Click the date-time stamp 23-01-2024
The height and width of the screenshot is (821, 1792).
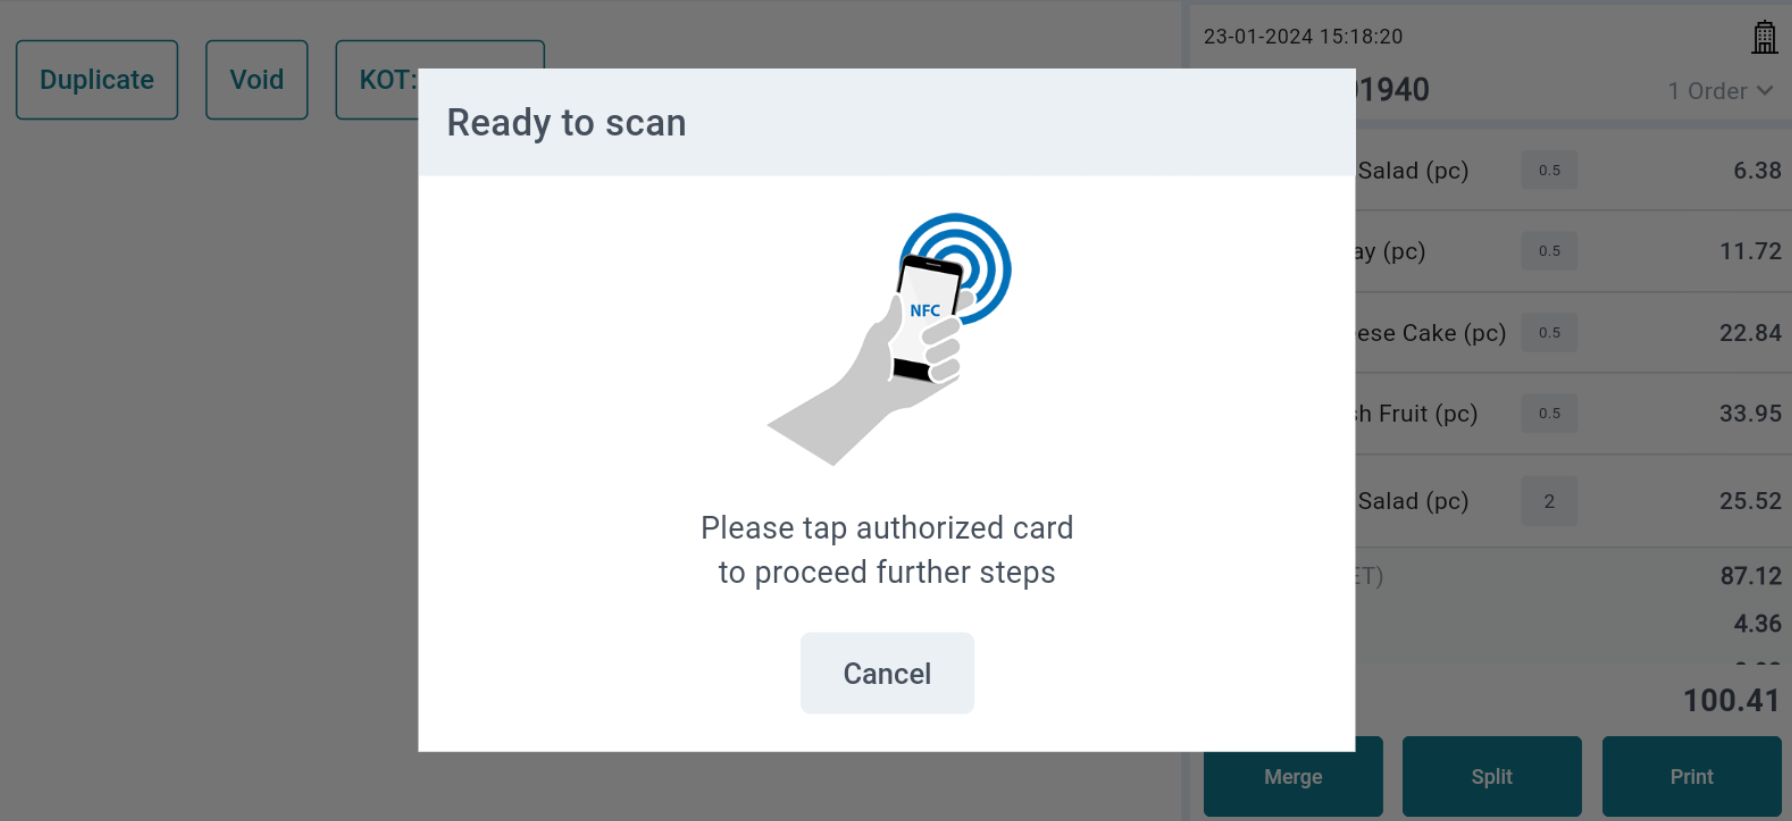(x=1303, y=37)
